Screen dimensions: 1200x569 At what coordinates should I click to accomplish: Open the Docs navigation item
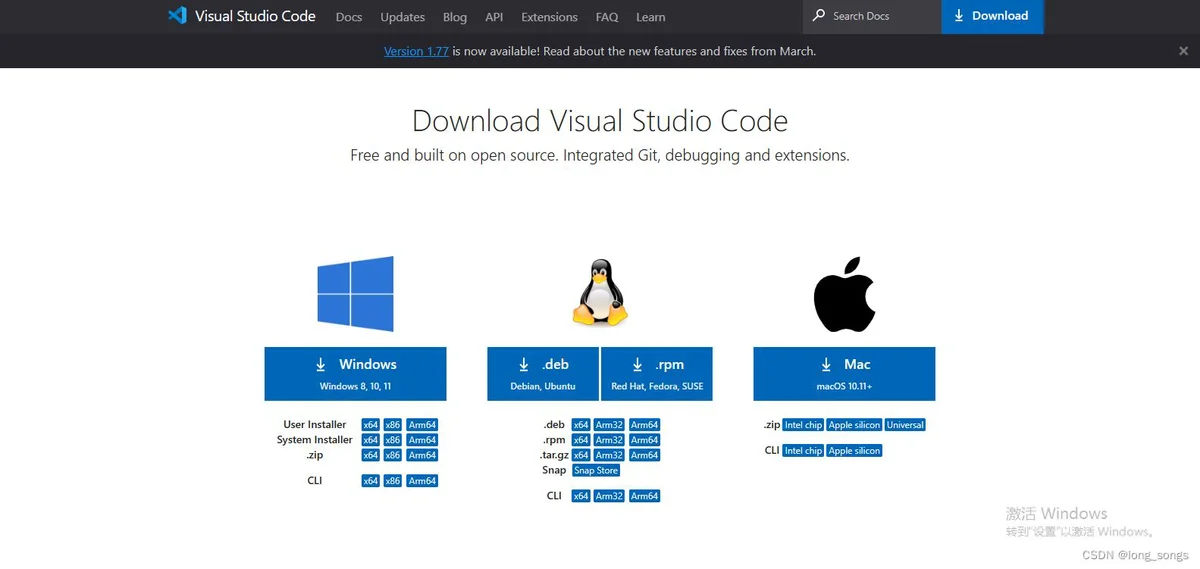tap(349, 17)
